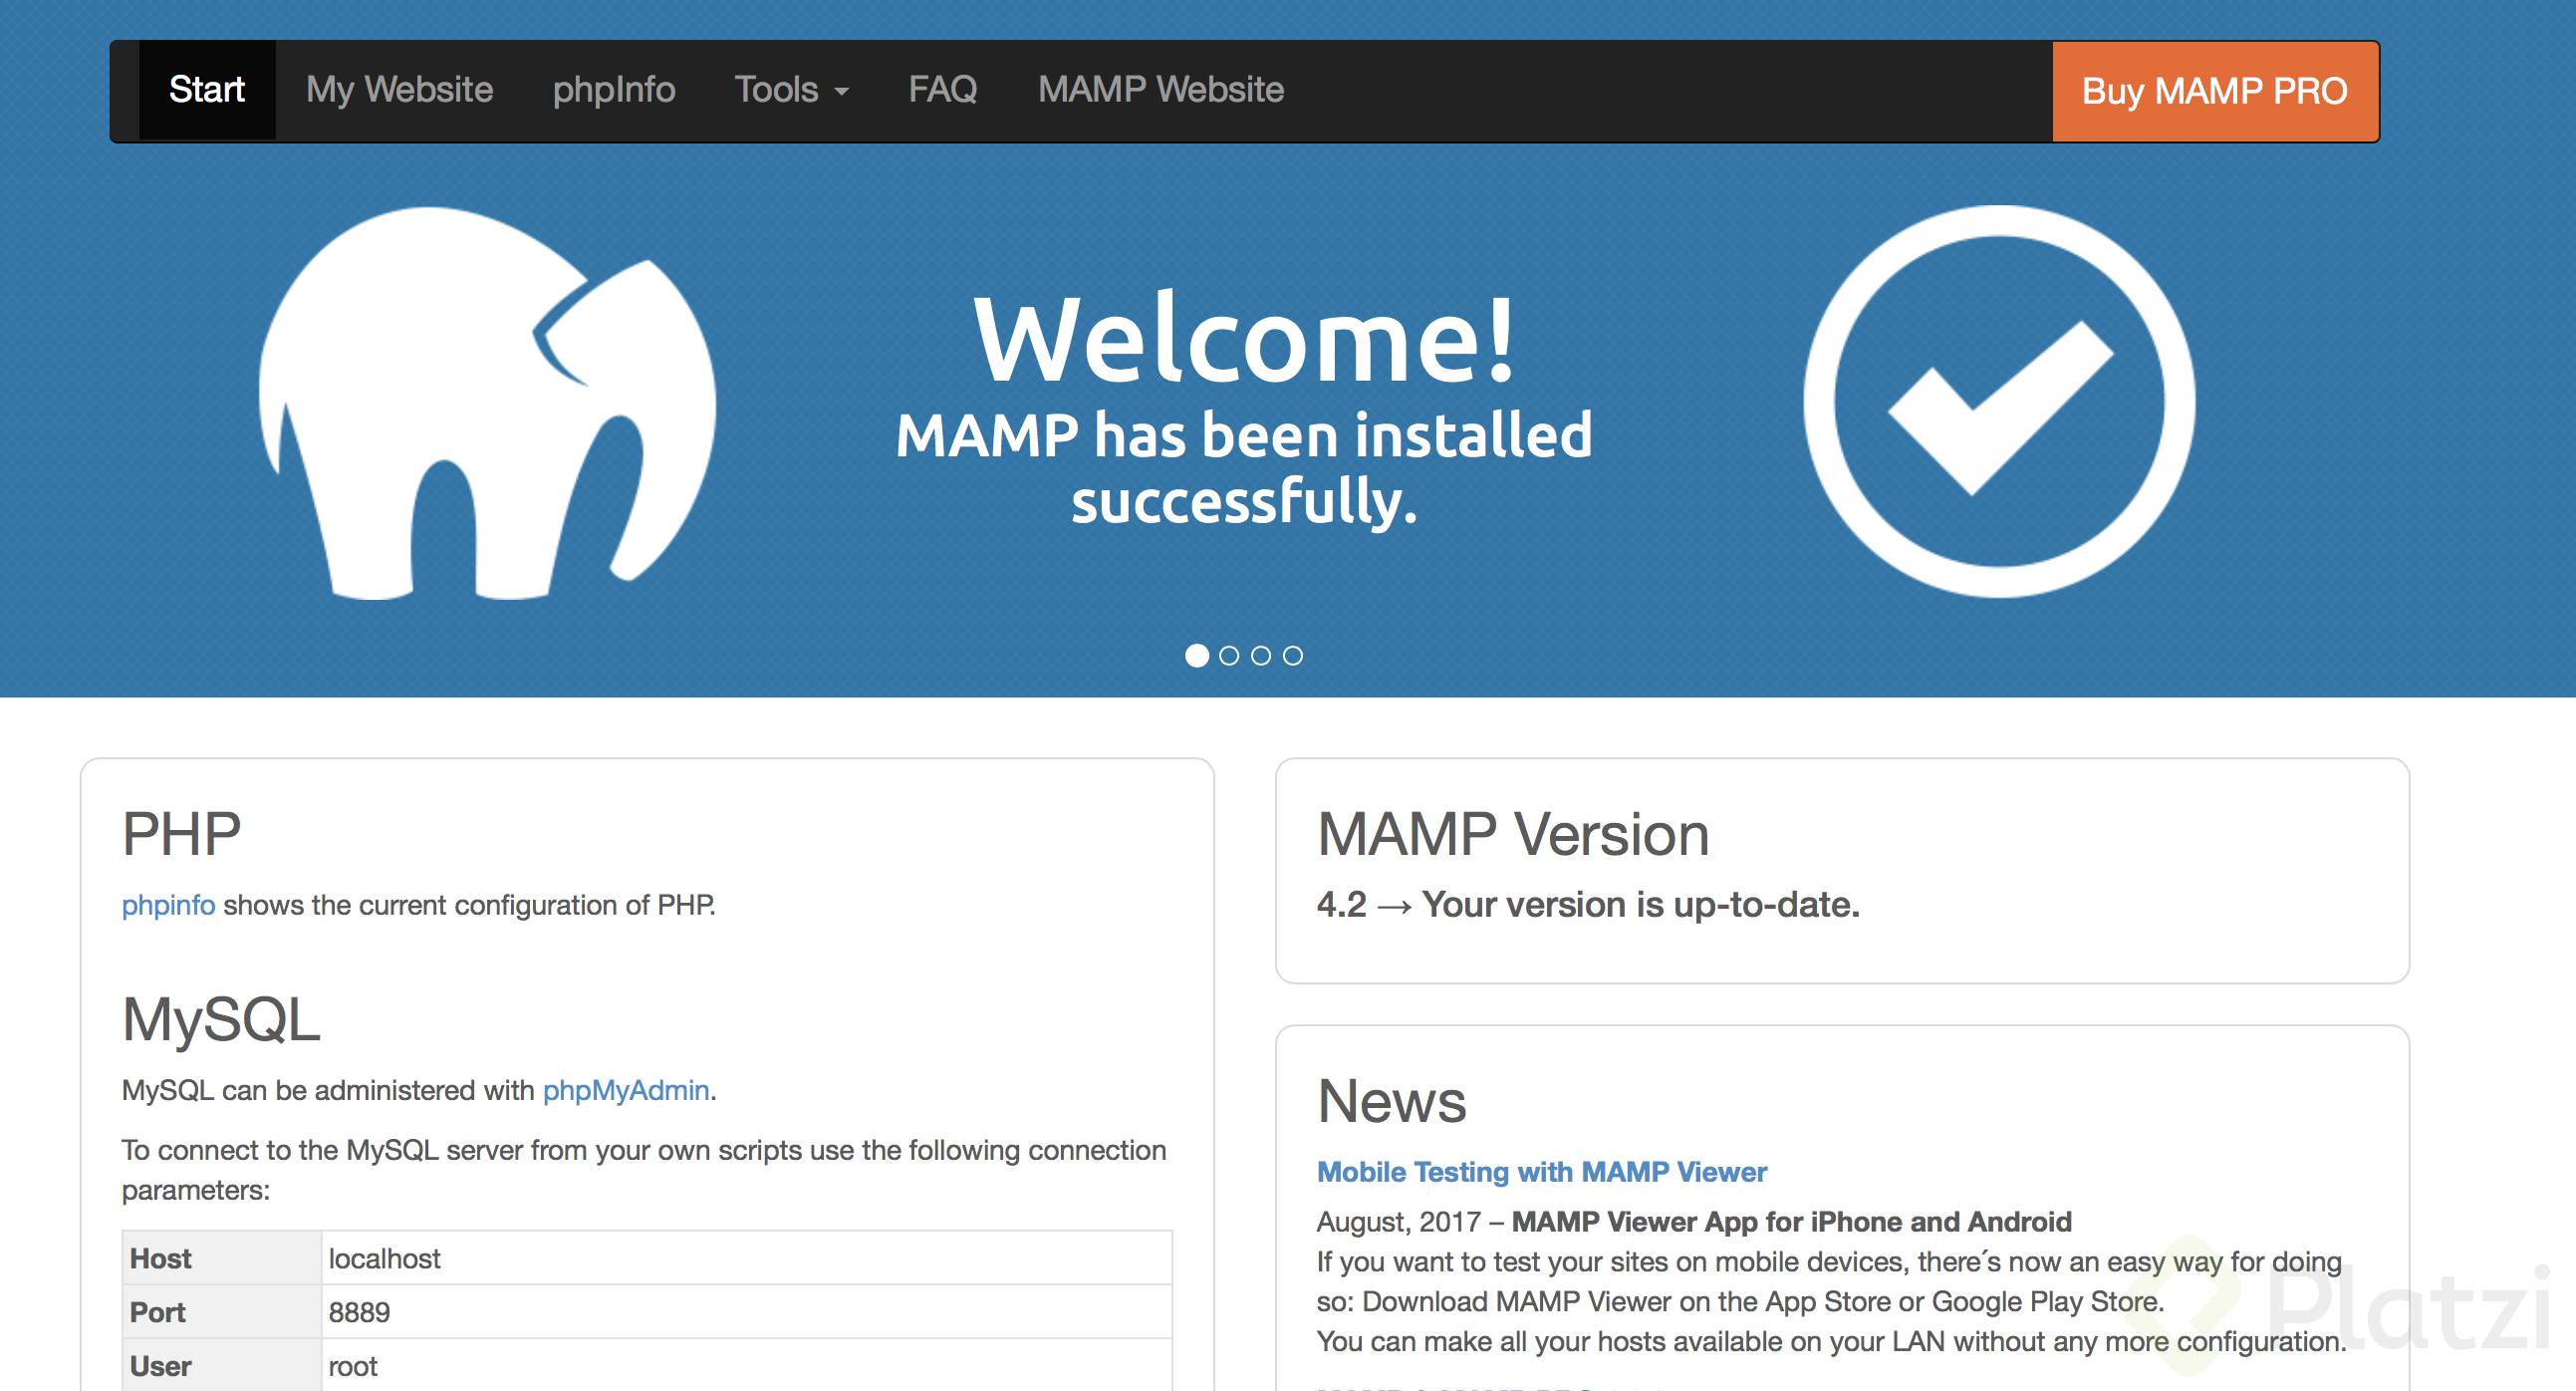Click the large checkmark circle icon

click(x=1998, y=401)
